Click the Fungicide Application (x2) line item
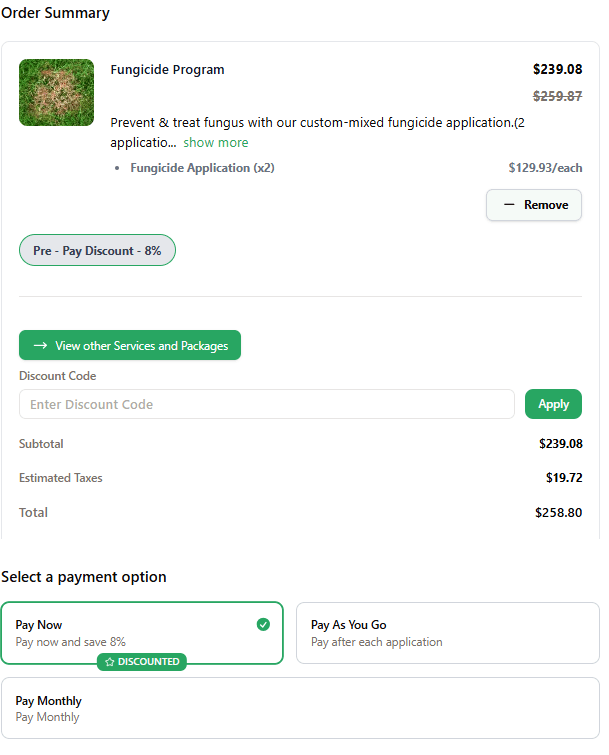 (x=202, y=168)
